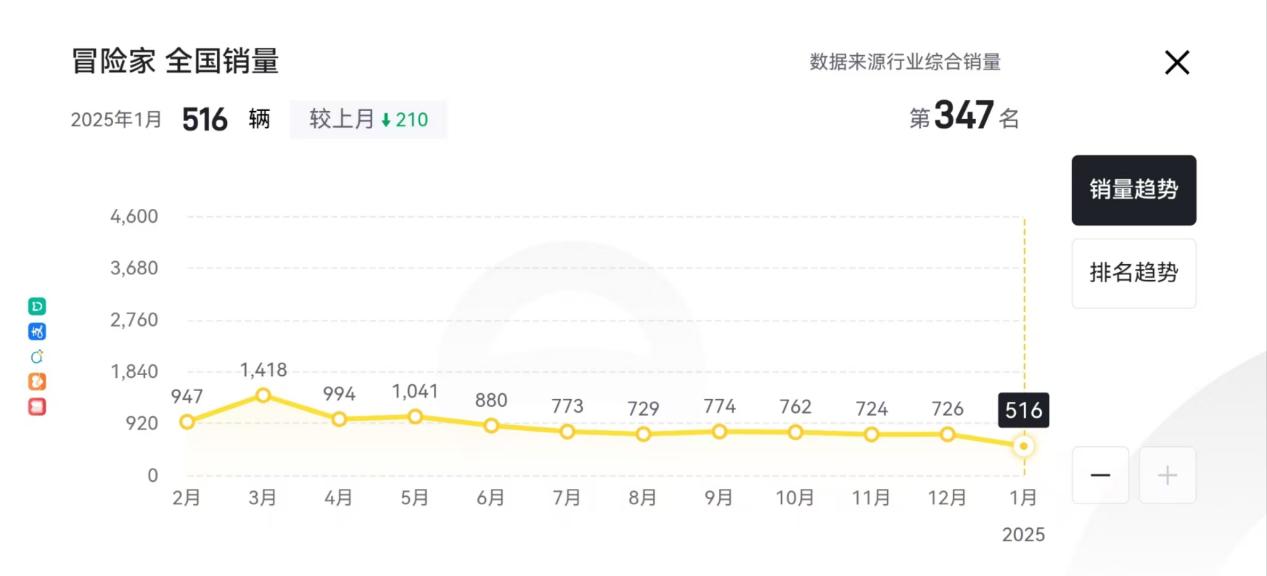Select the May 1,041 data point

pos(415,416)
